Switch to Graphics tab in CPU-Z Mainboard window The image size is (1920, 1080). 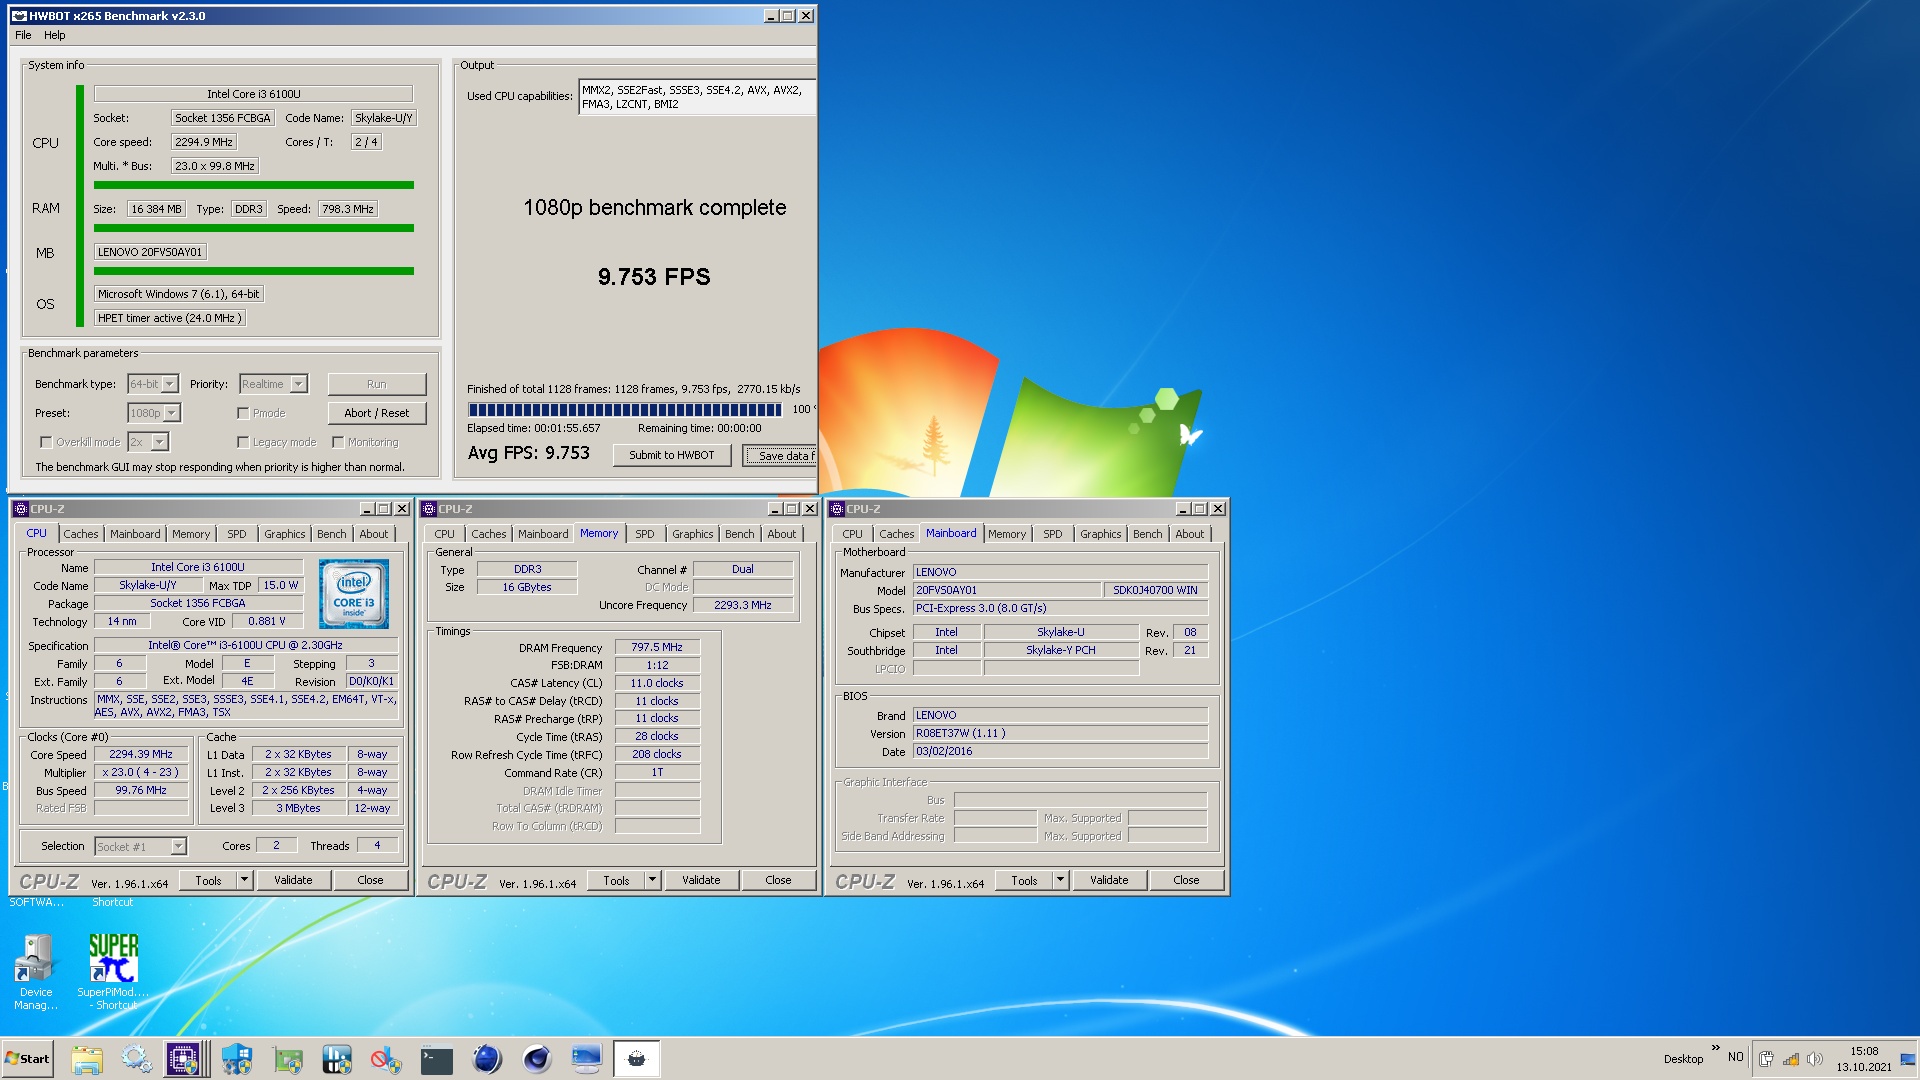pos(1101,534)
